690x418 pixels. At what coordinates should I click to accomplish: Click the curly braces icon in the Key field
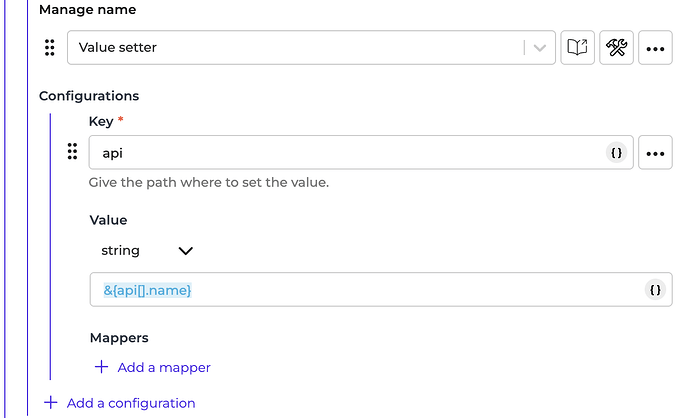click(617, 153)
